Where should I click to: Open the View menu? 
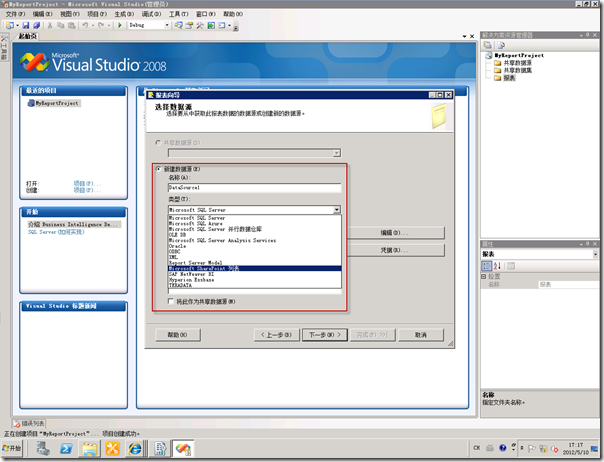[70, 14]
